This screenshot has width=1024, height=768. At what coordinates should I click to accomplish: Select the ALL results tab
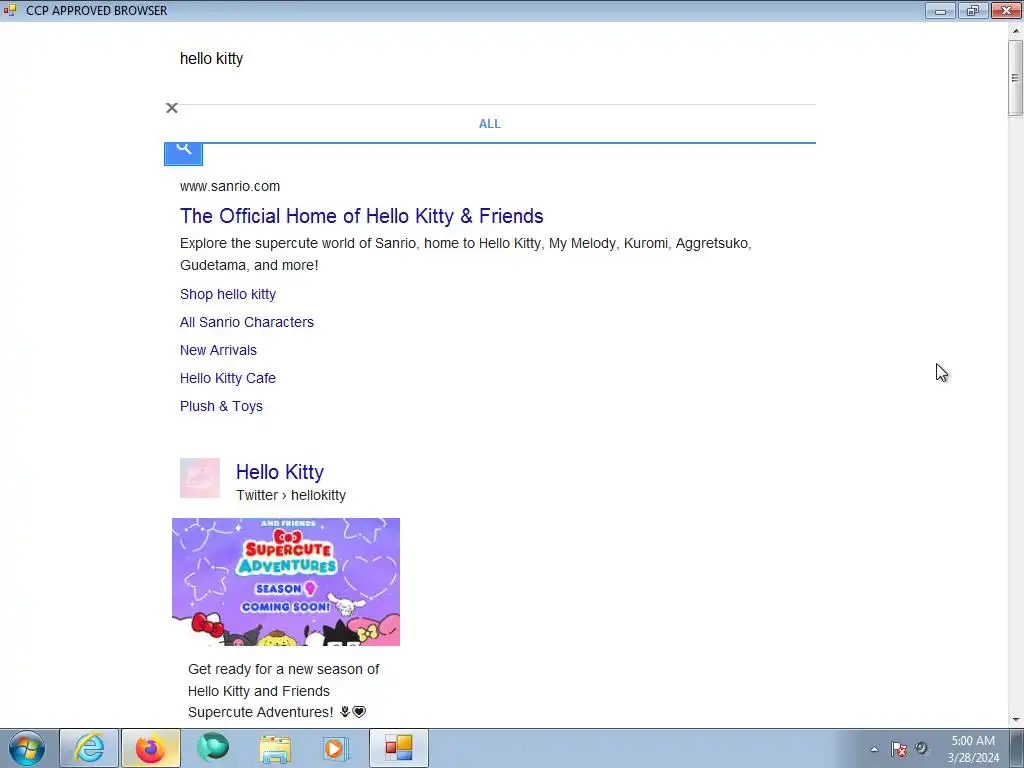490,124
